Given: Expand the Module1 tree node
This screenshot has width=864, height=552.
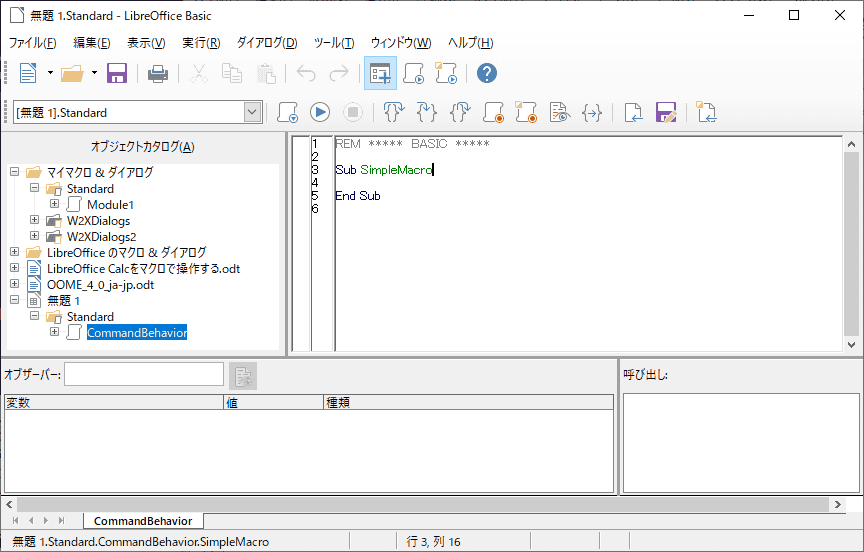Looking at the screenshot, I should pyautogui.click(x=55, y=203).
